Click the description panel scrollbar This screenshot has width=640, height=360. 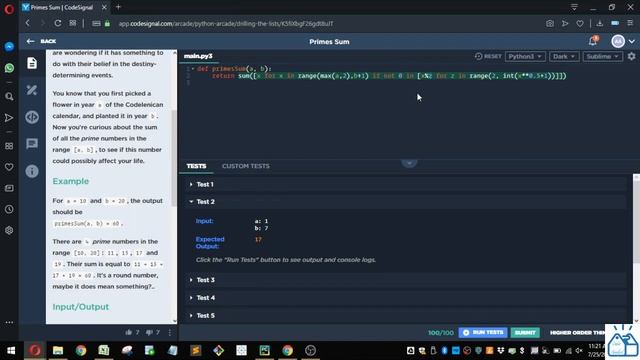point(174,157)
